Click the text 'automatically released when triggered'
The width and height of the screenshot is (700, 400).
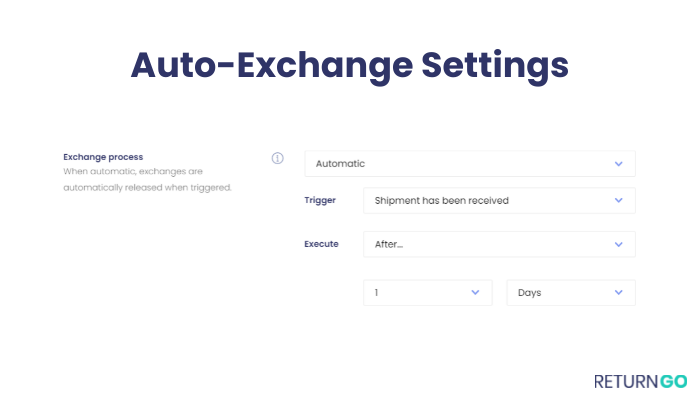147,188
